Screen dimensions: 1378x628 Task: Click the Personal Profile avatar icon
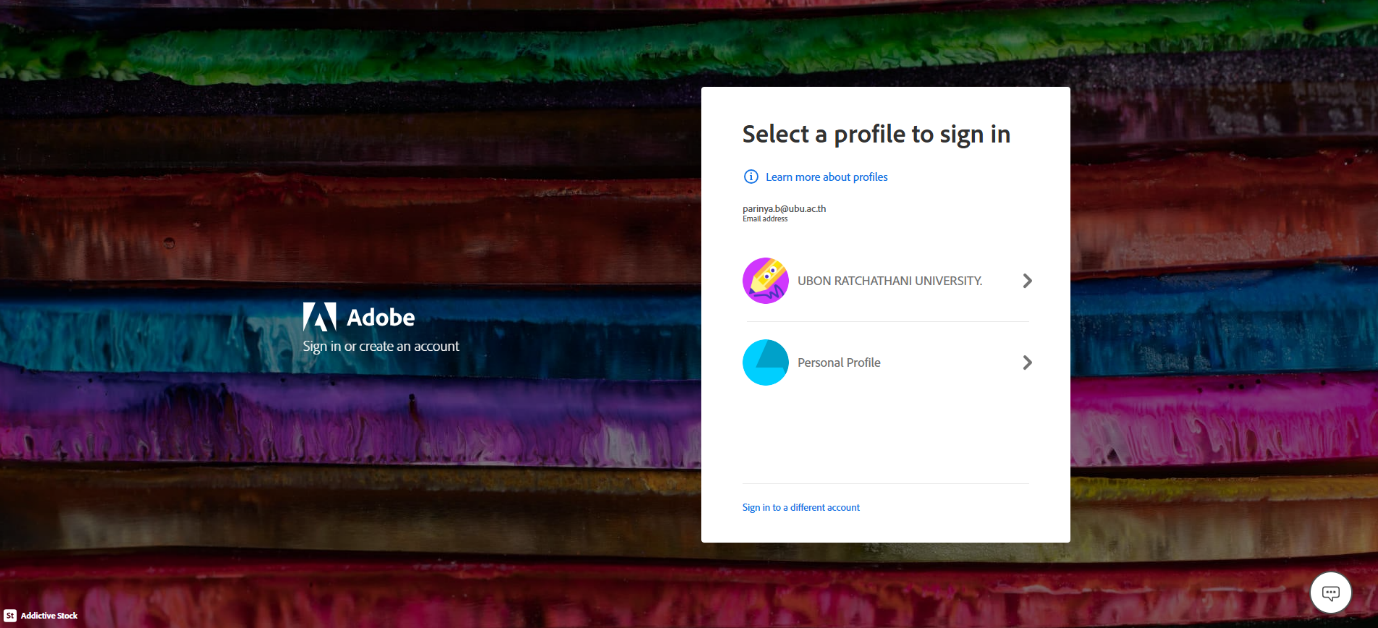(x=766, y=363)
